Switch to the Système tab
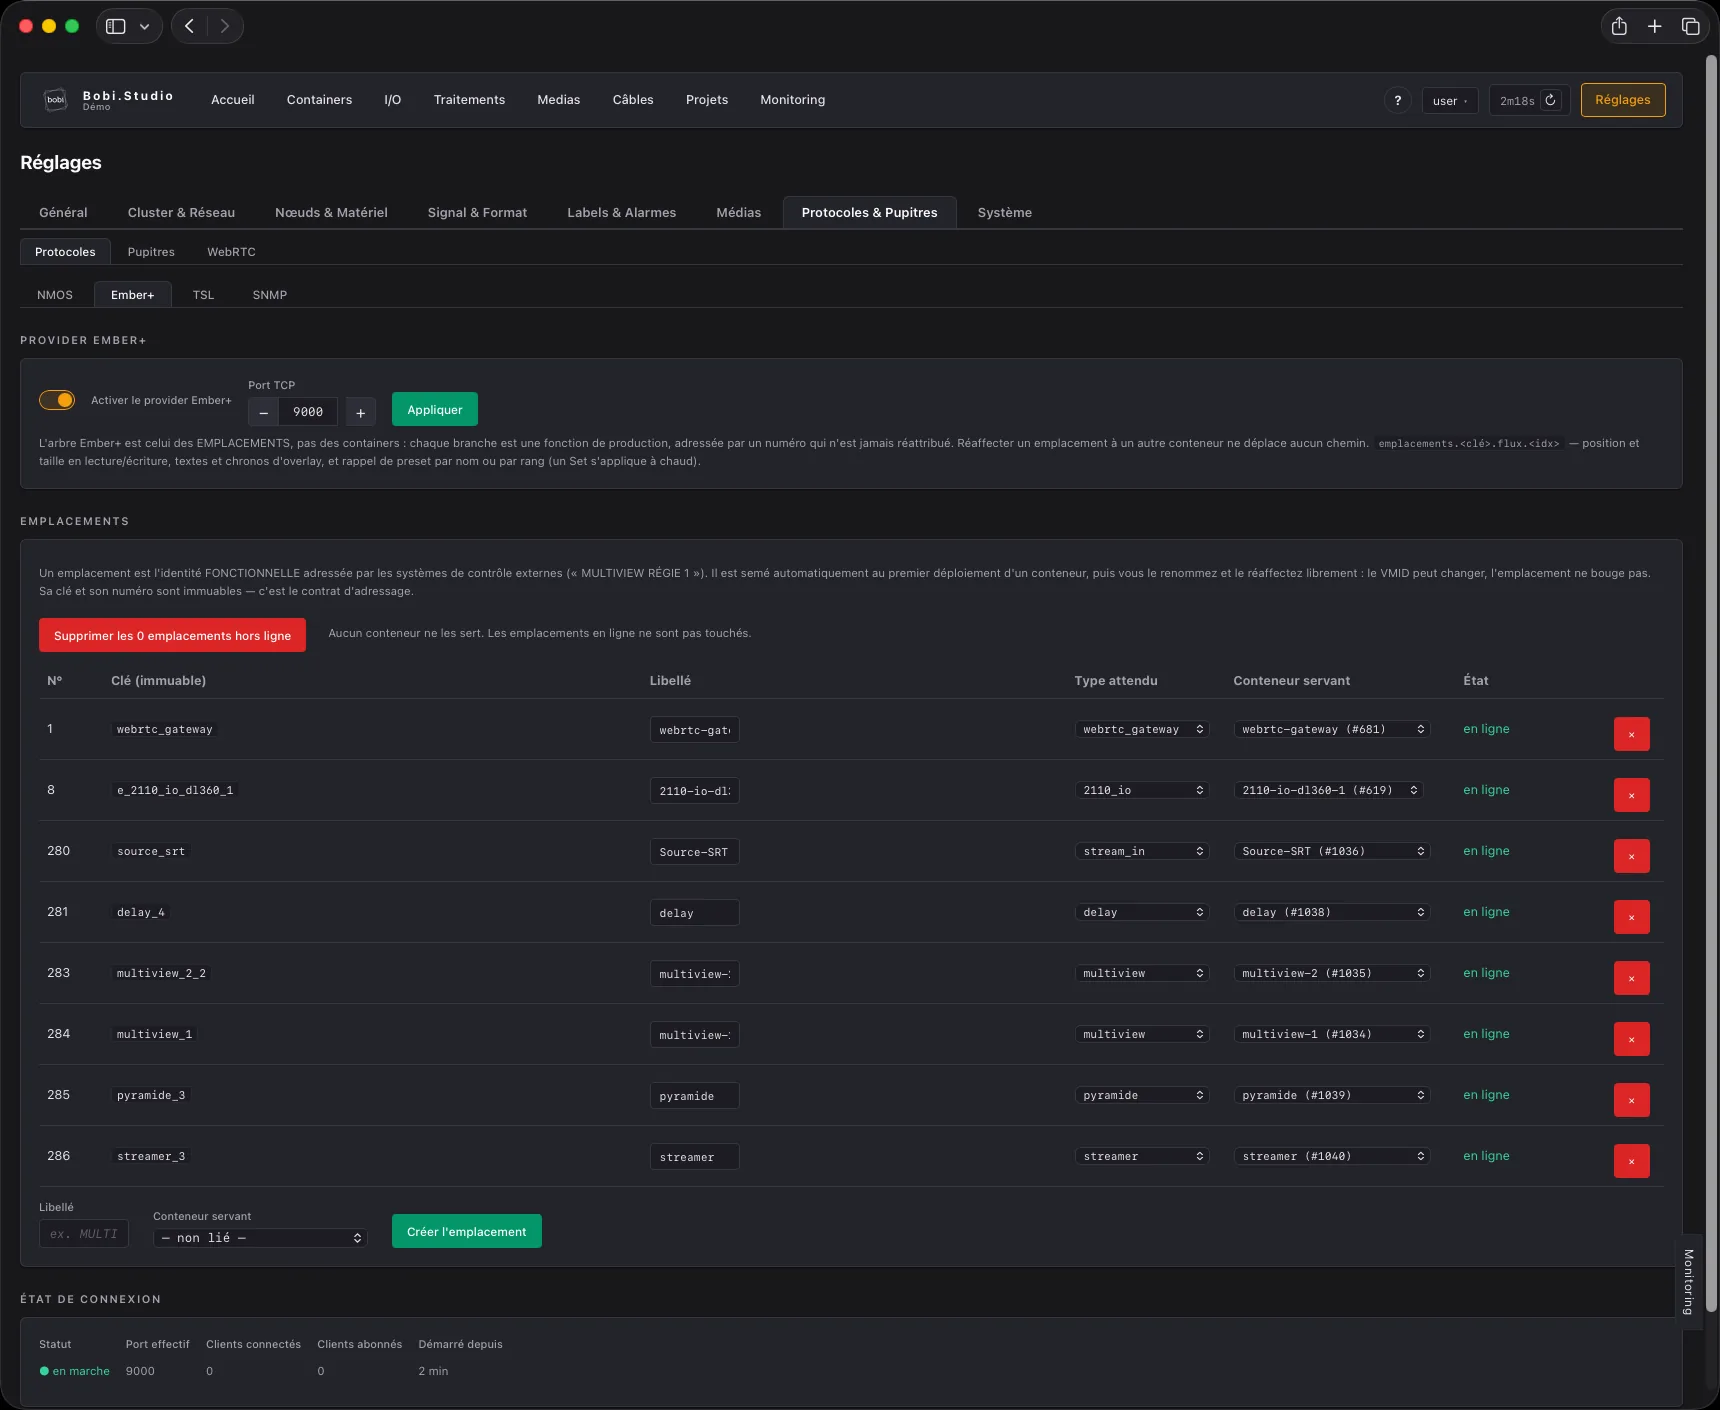Viewport: 1720px width, 1410px height. pos(1004,212)
